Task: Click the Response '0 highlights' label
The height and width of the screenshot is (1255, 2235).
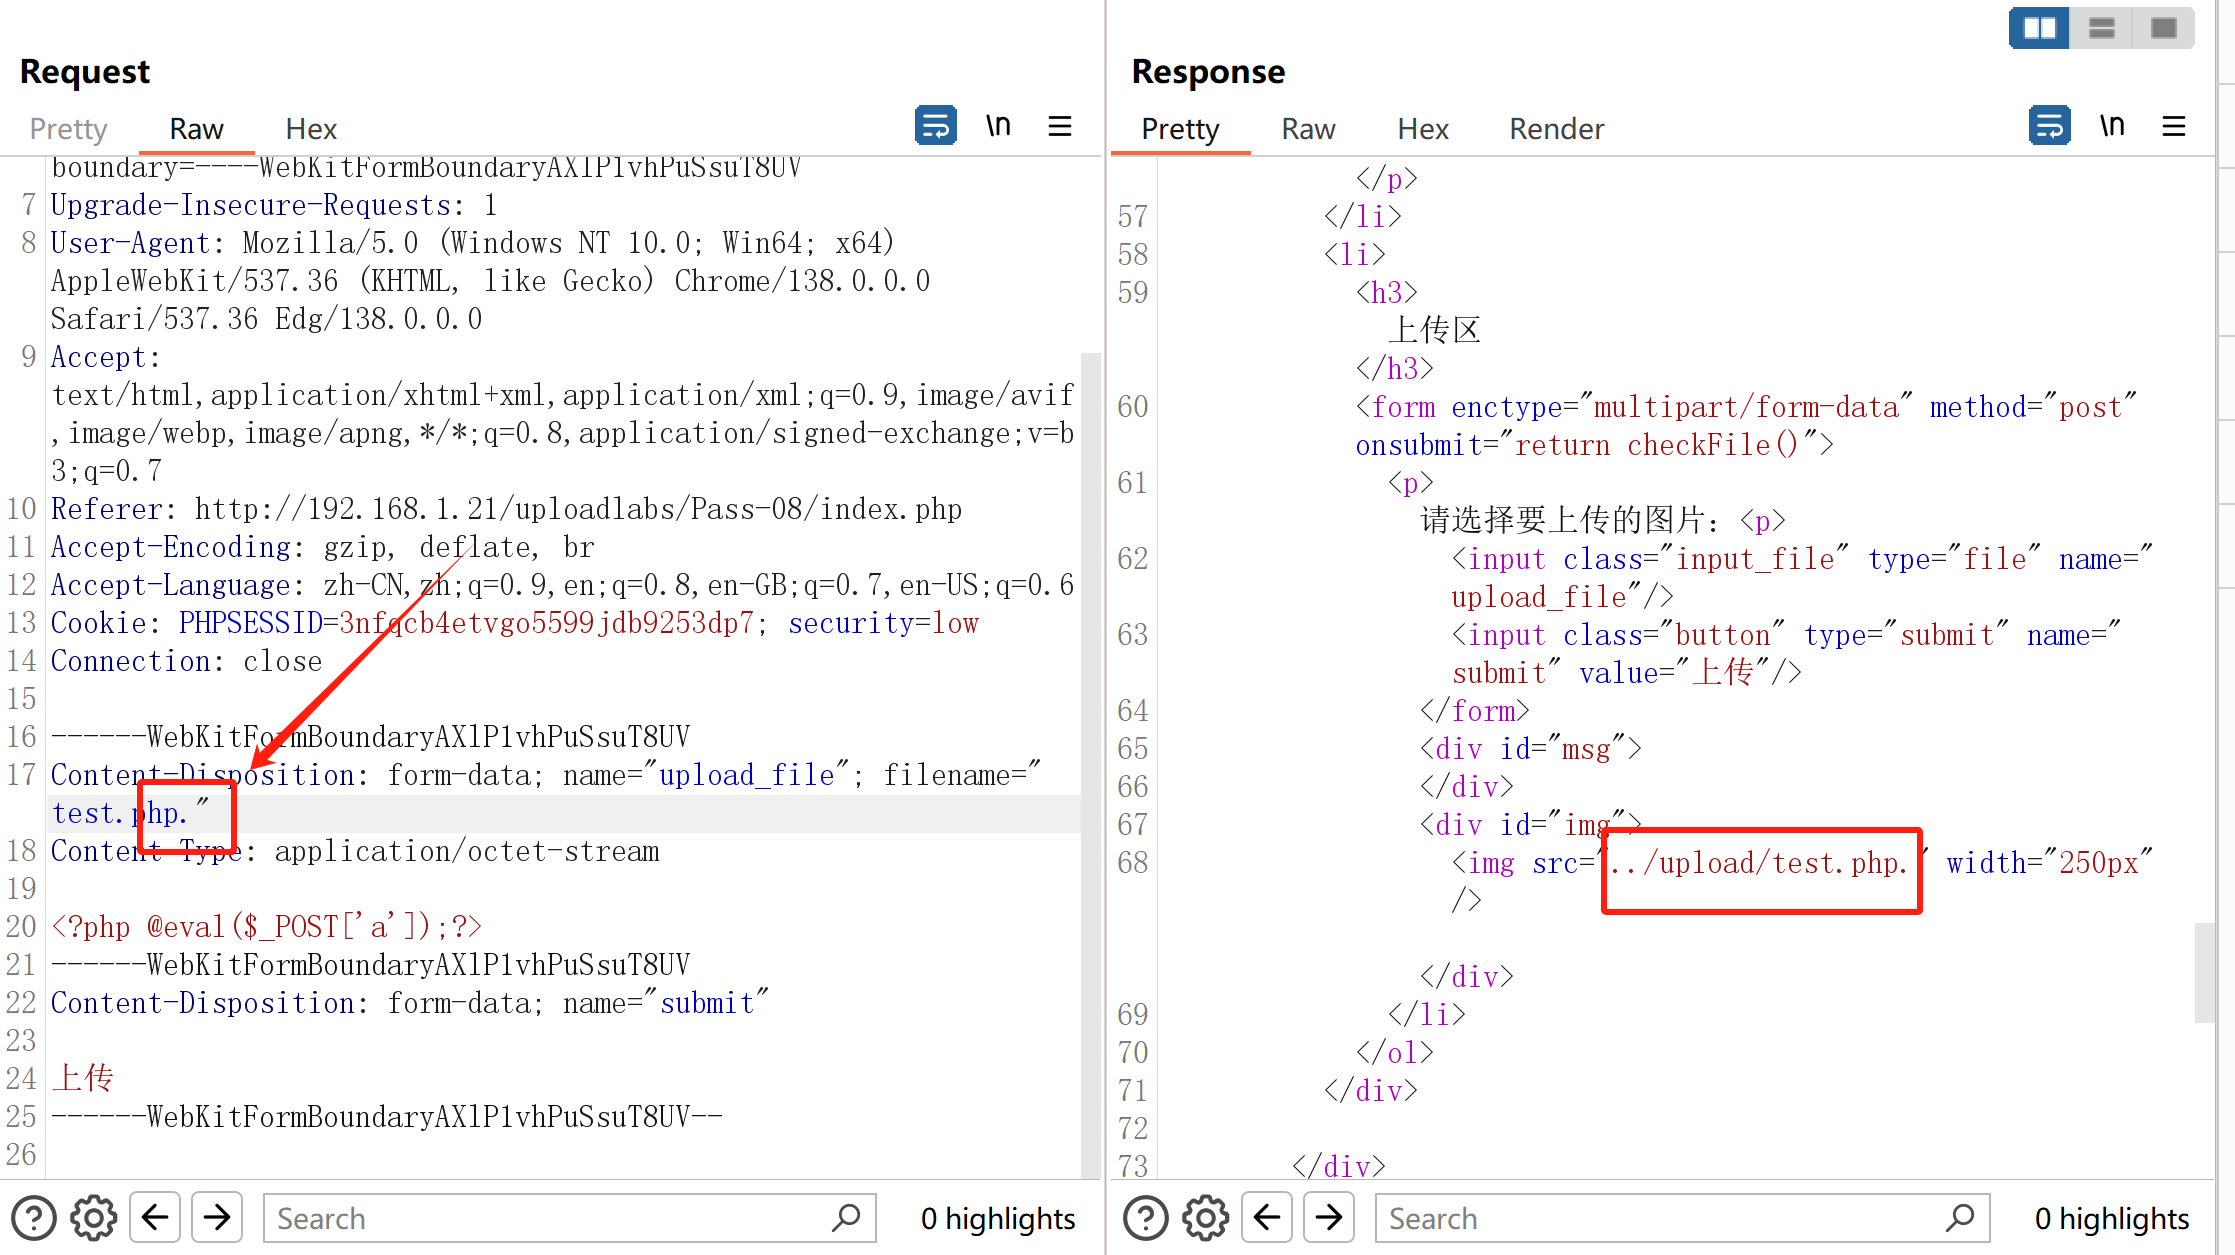Action: coord(2112,1218)
